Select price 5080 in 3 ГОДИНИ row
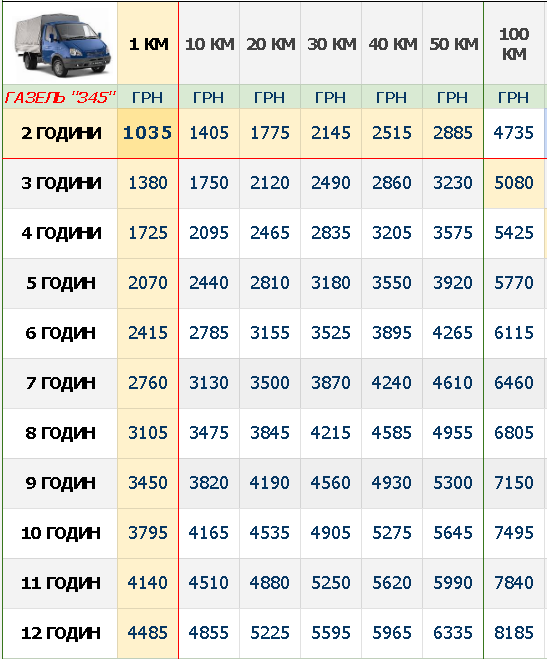547x659 pixels. (513, 183)
